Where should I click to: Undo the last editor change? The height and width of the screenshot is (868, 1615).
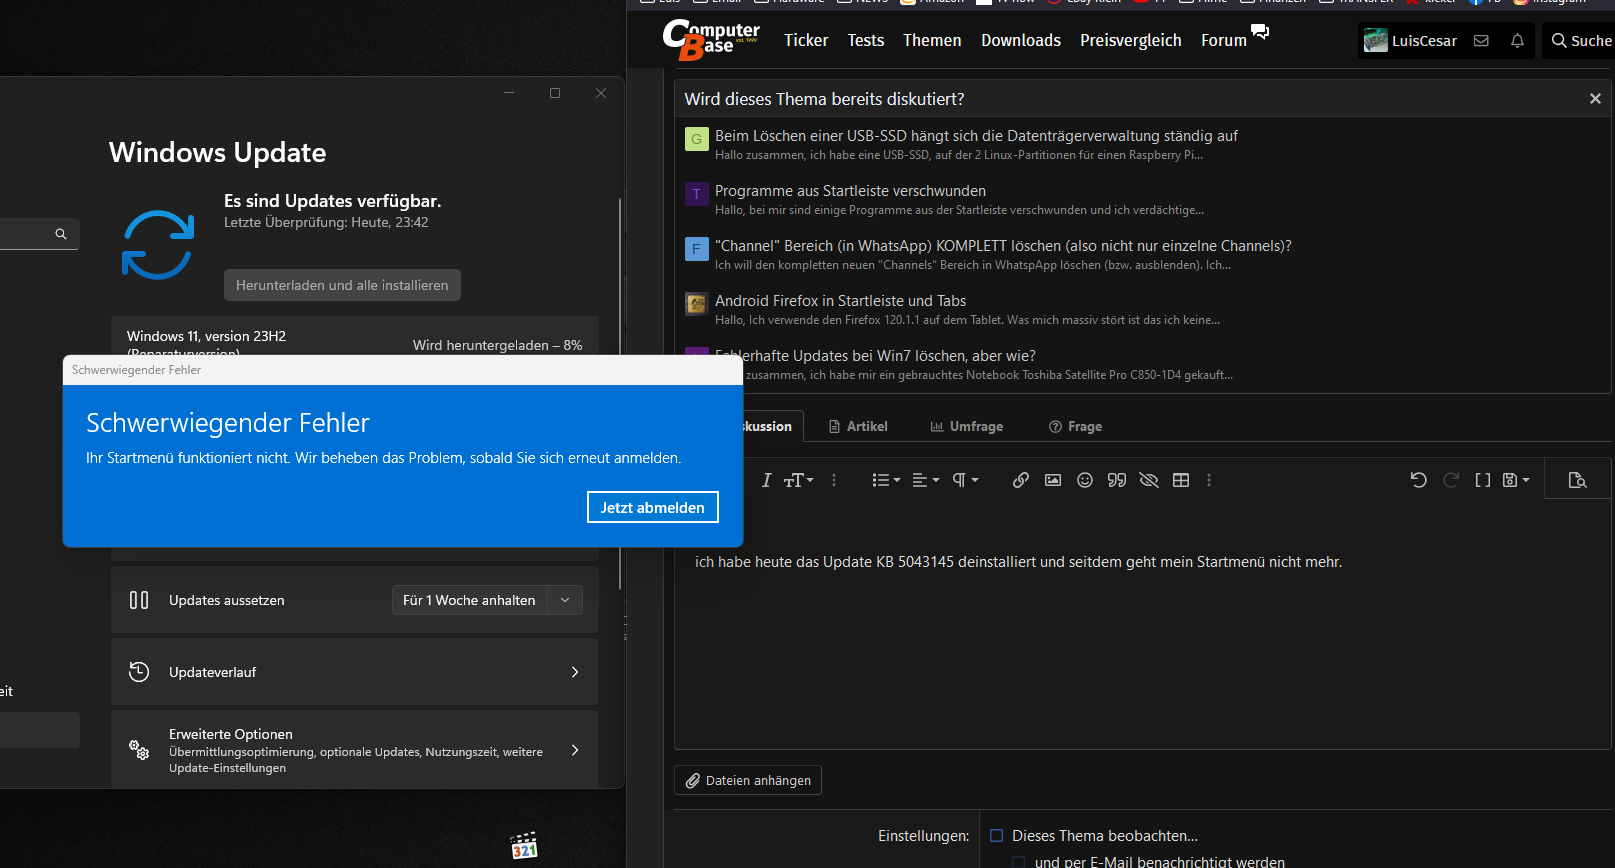click(1418, 480)
